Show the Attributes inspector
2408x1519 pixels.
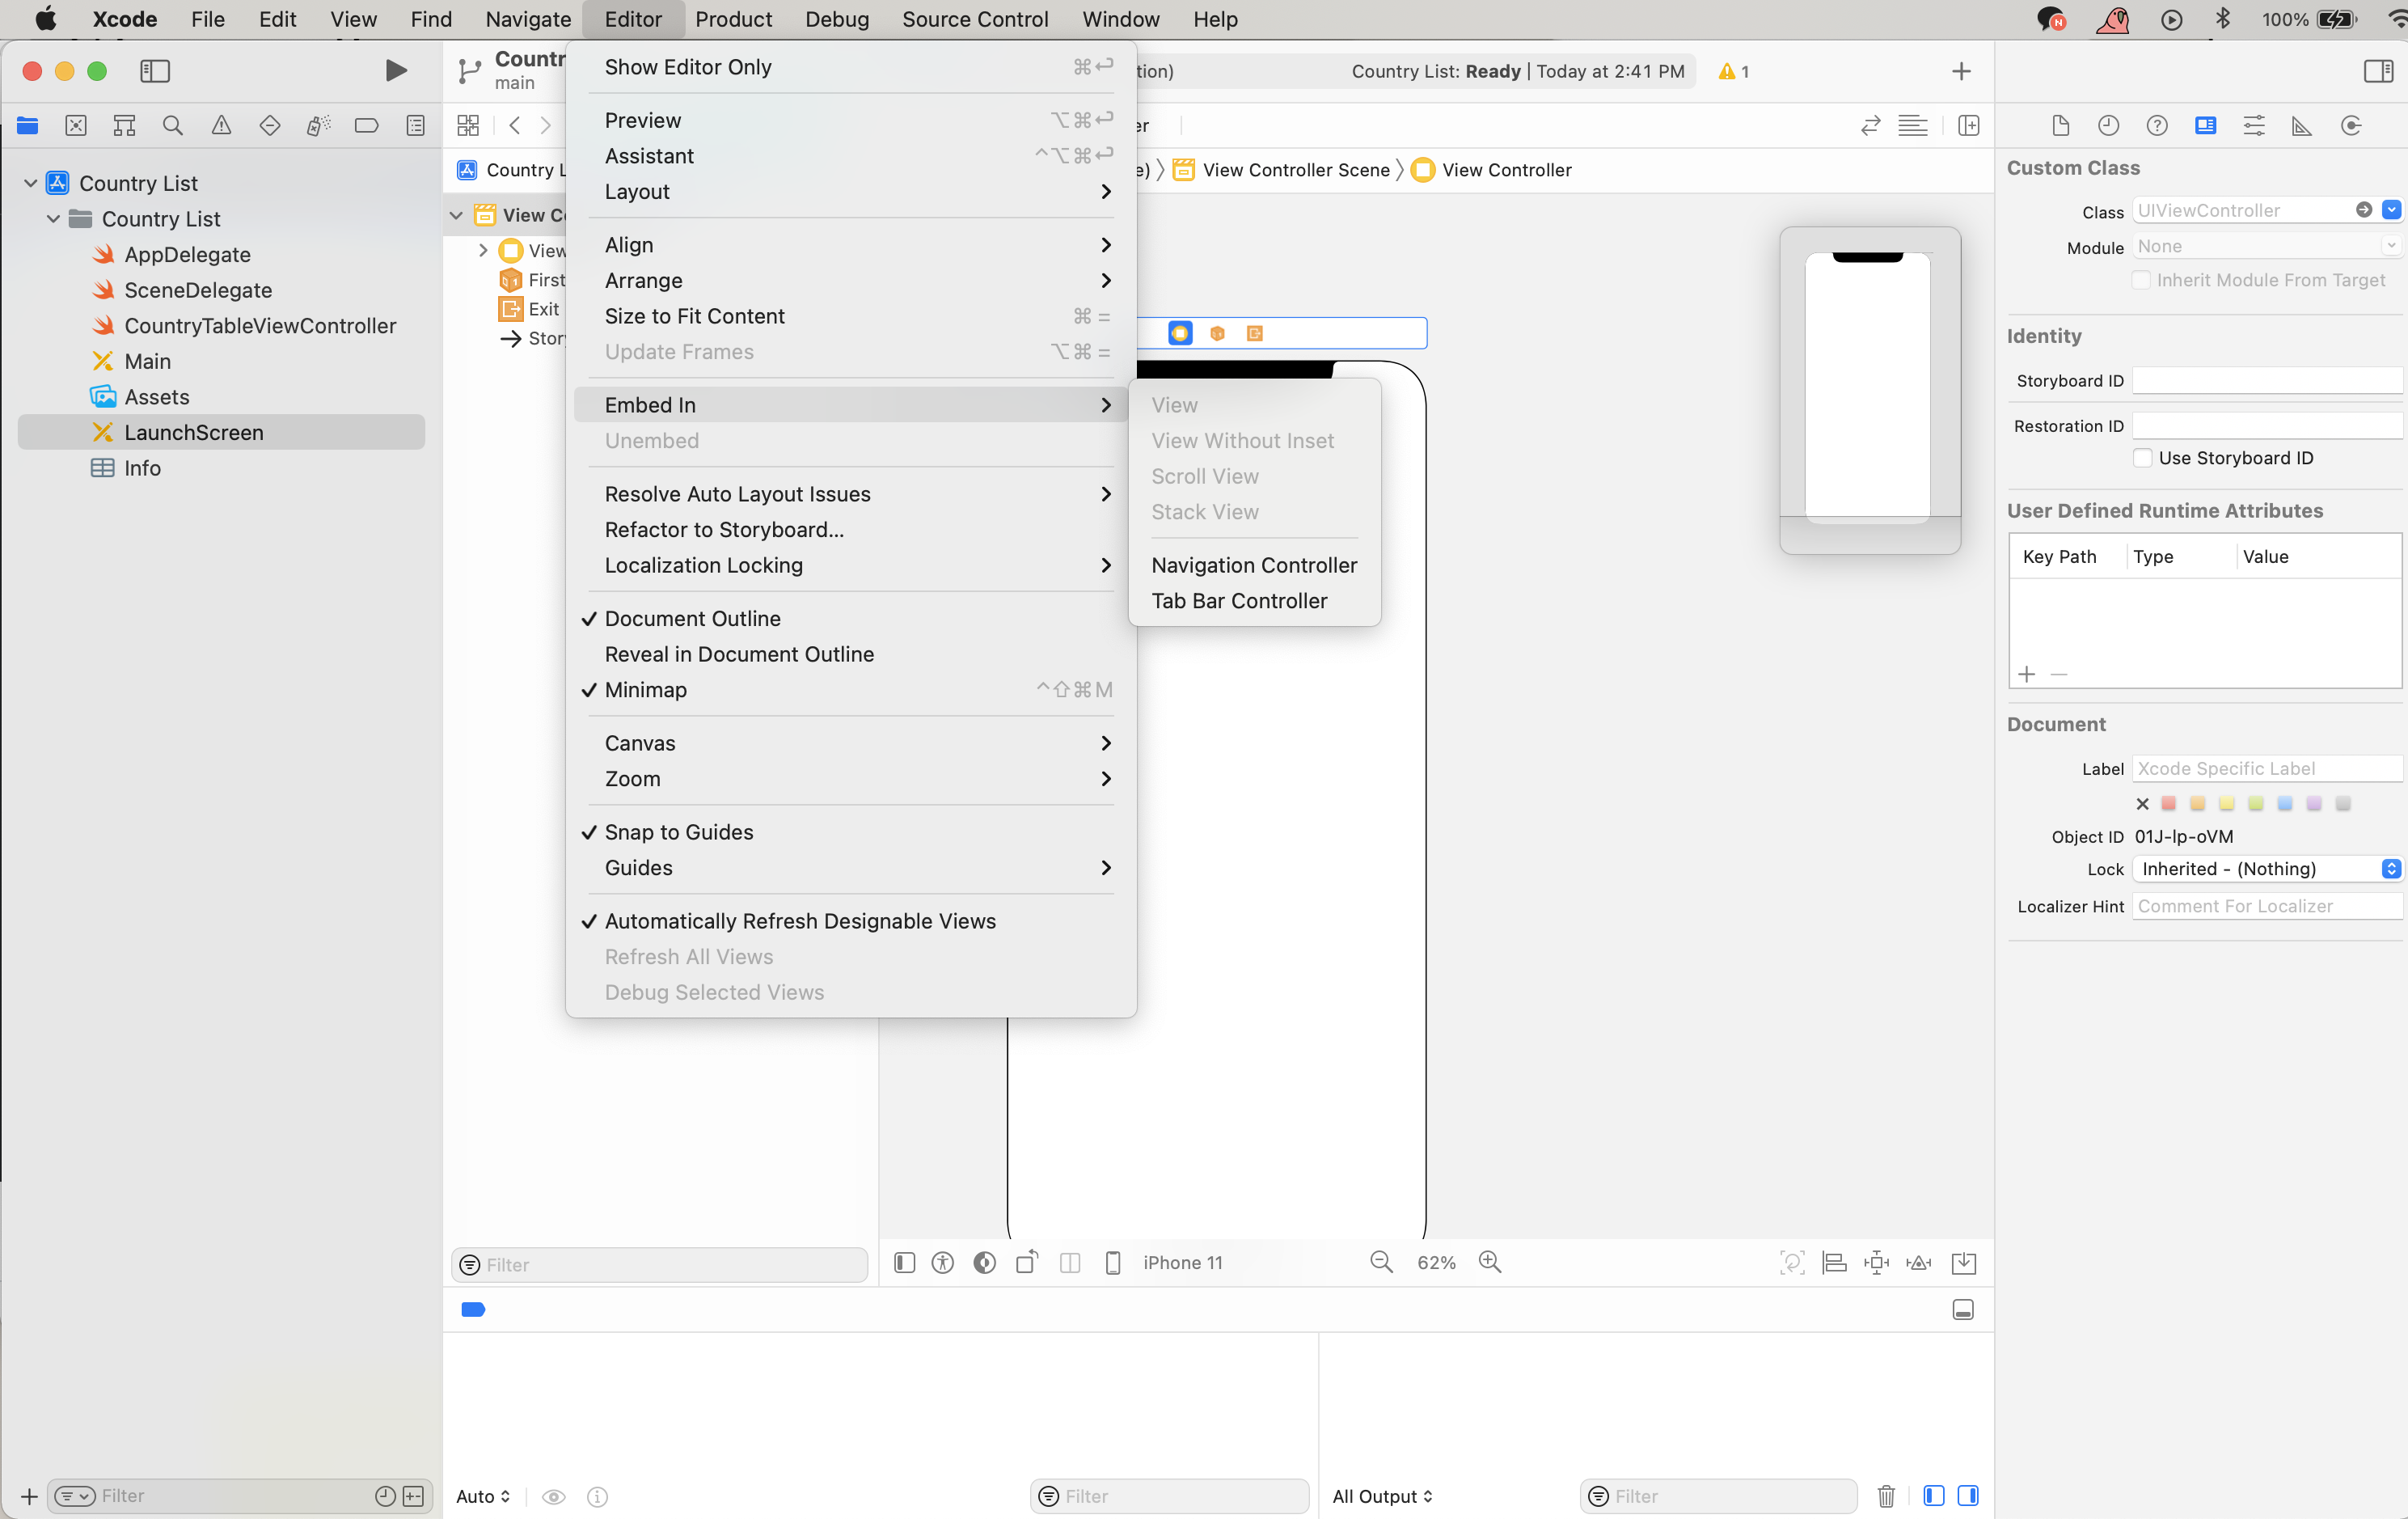(2254, 125)
